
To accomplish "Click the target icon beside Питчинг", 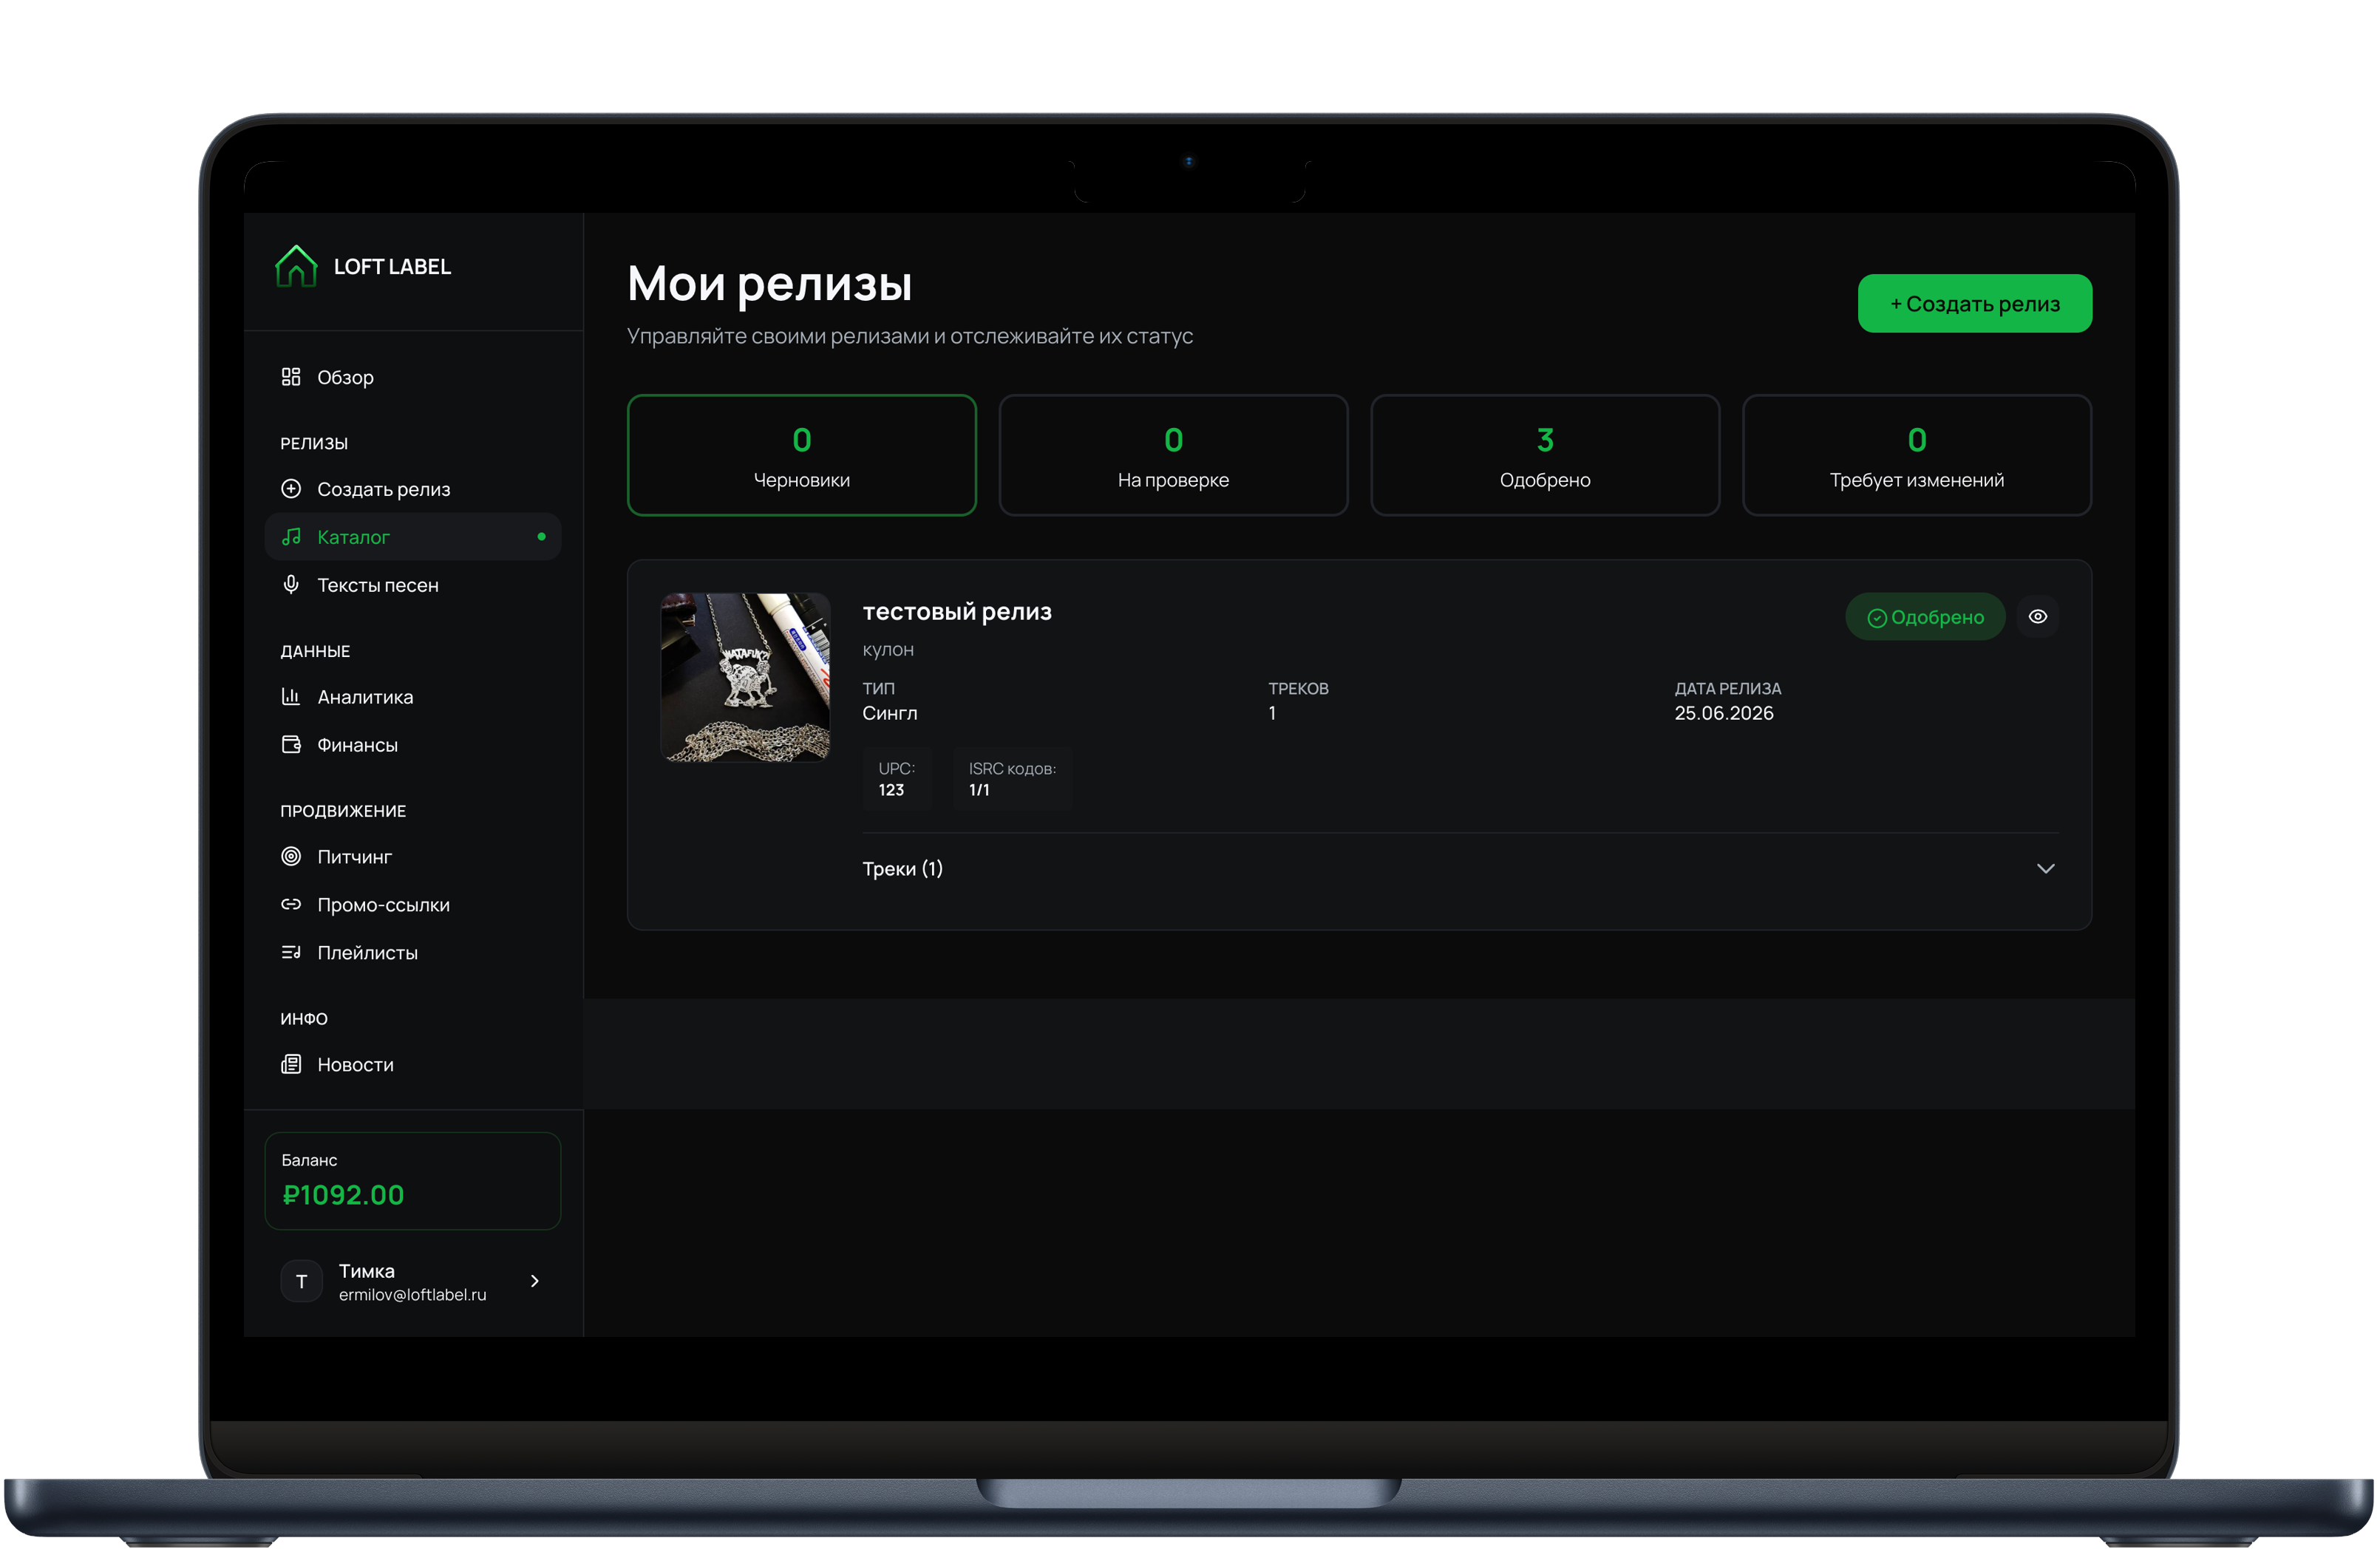I will pos(291,856).
